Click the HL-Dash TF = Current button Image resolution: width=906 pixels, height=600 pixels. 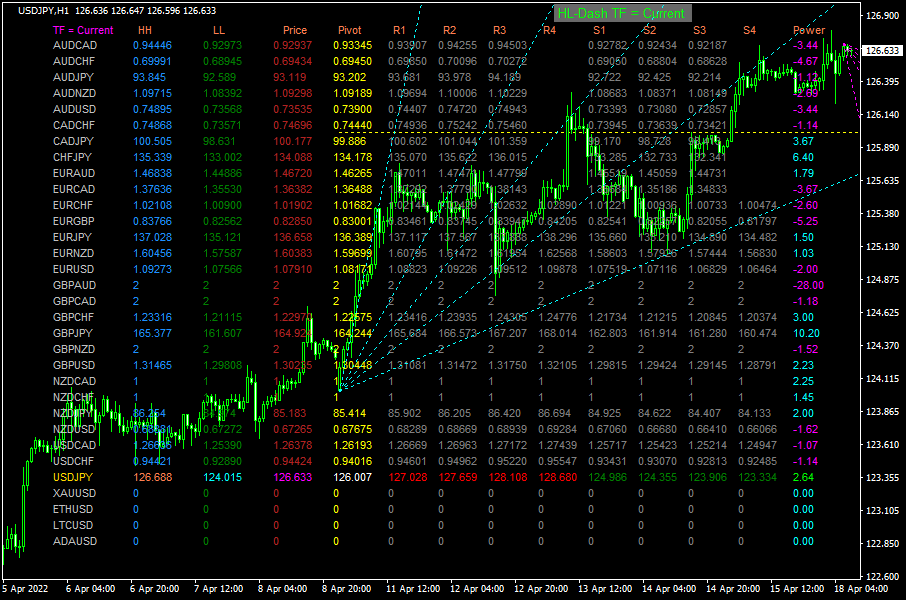coord(622,13)
